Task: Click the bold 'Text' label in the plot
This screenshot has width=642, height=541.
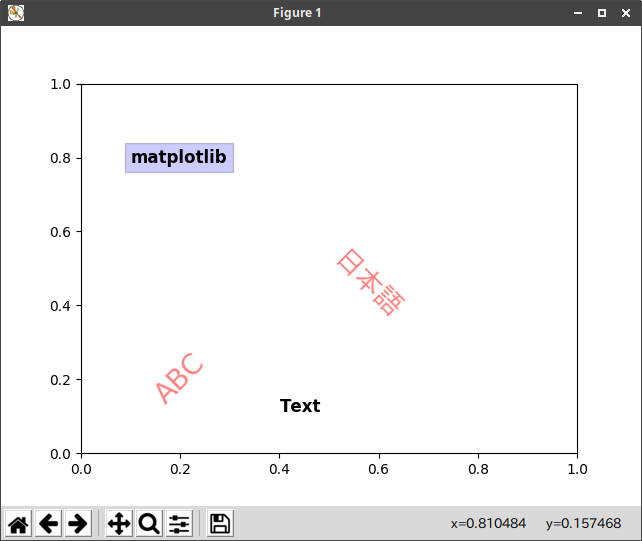Action: (x=300, y=406)
